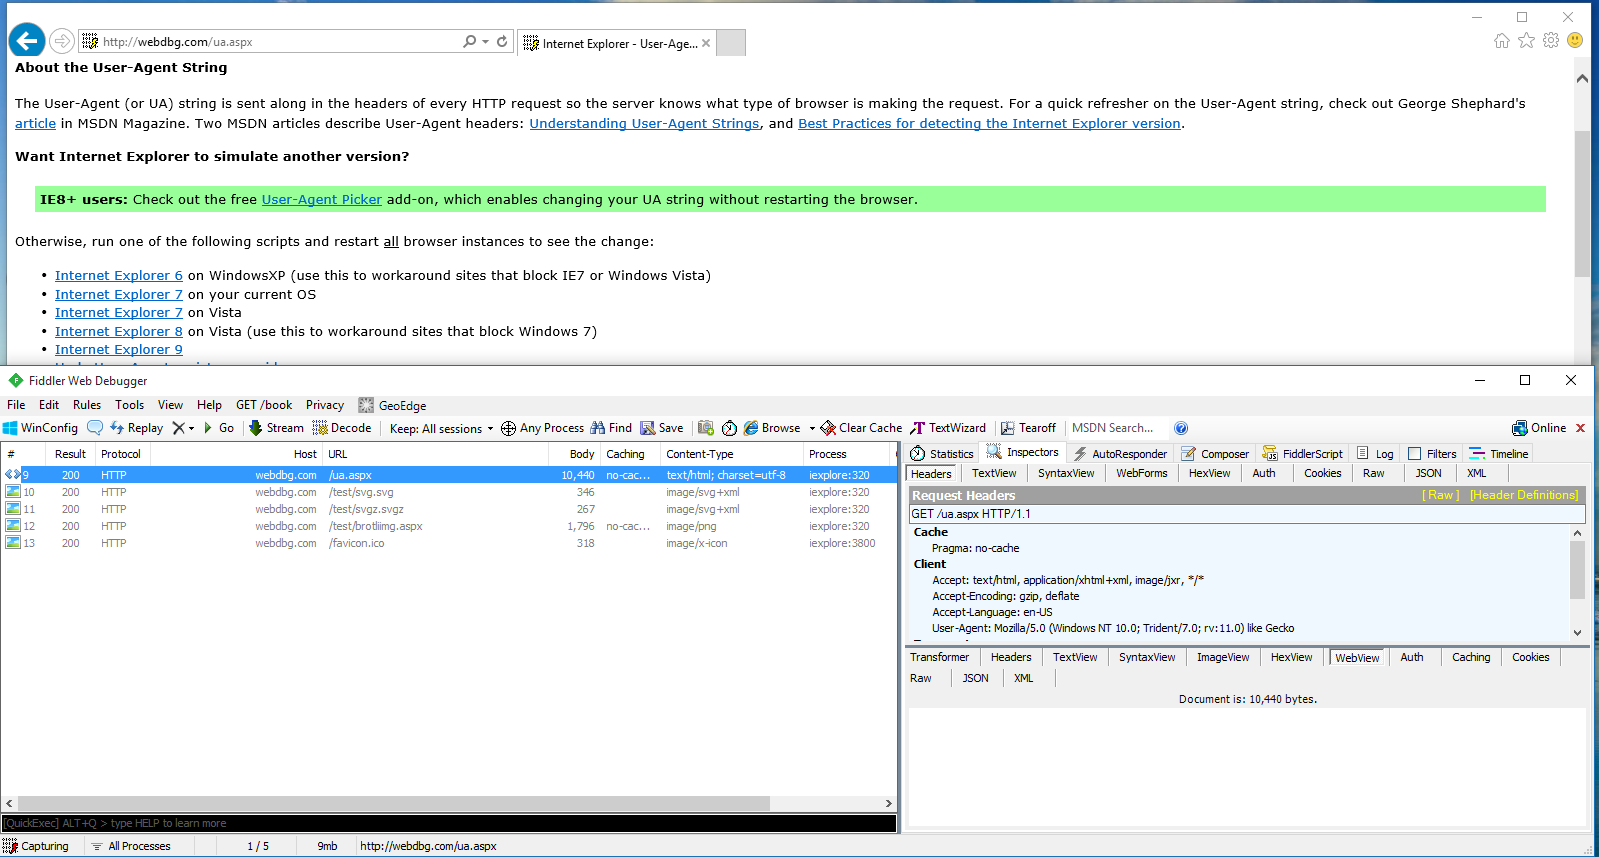Click the Internet Explorer back arrow button

27,41
